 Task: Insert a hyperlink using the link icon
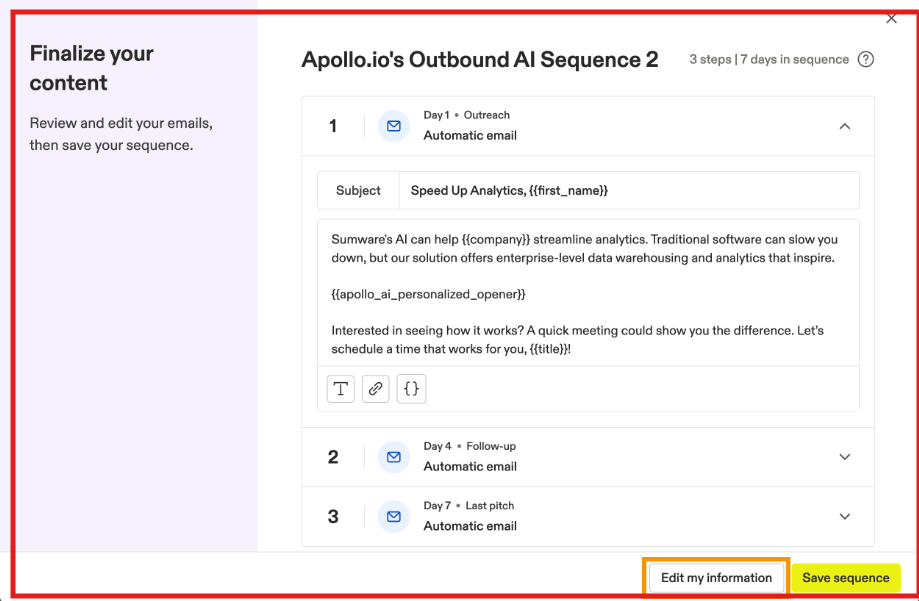click(375, 389)
